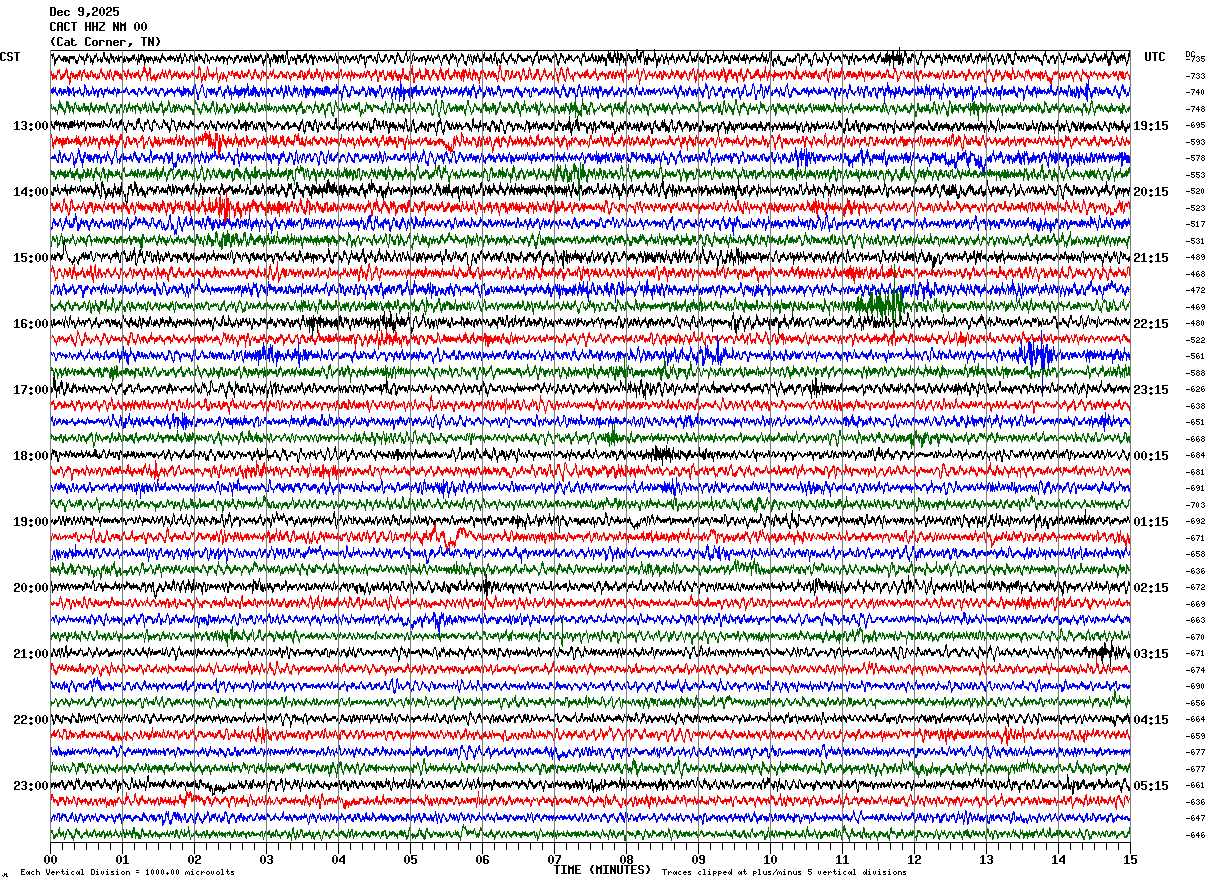Screen dimensions: 1210x886
Task: Click the 15 minute axis tick label
Action: (x=1130, y=859)
